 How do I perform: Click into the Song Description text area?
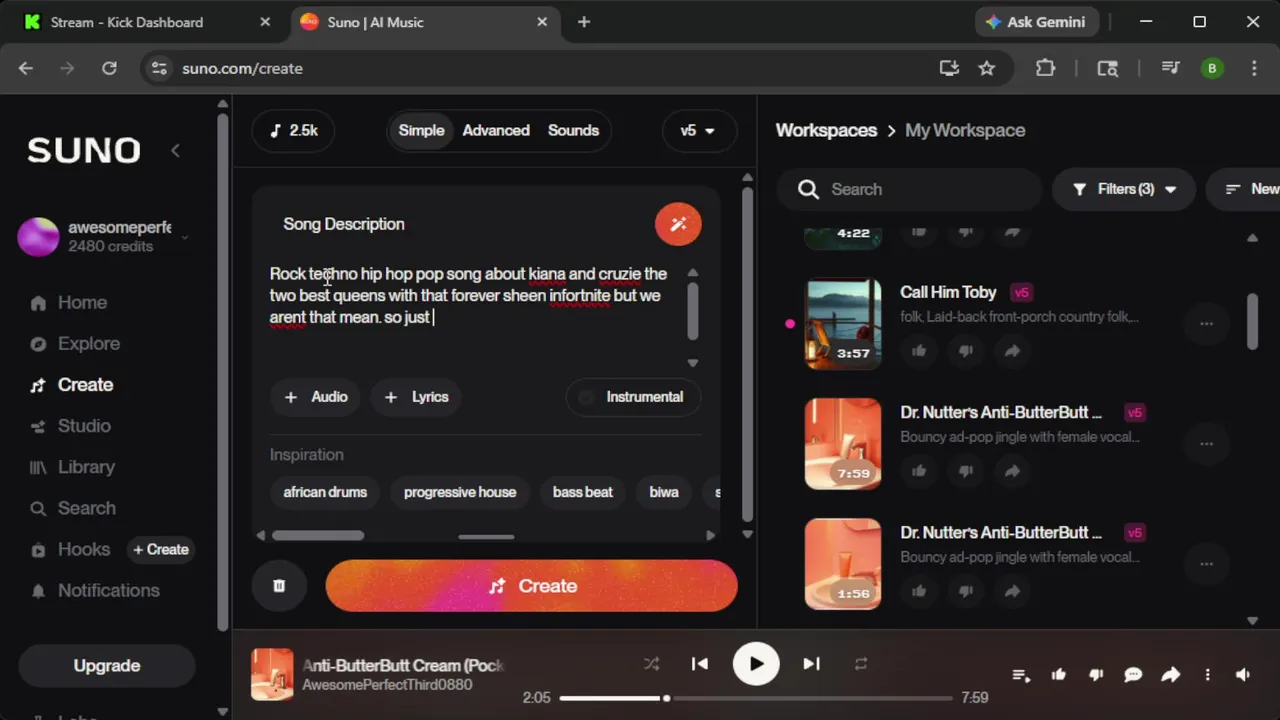click(x=475, y=315)
